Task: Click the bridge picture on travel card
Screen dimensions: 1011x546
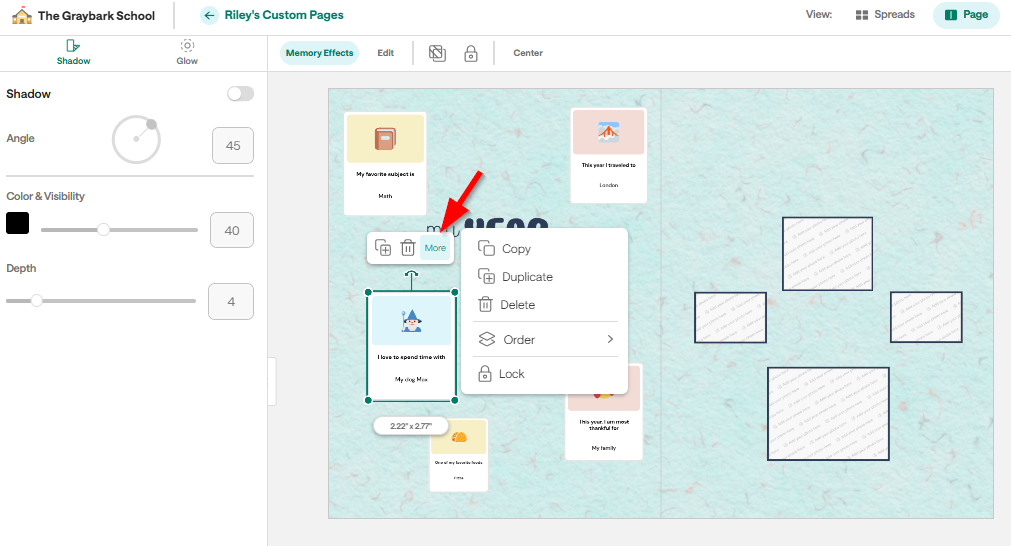Action: [609, 132]
